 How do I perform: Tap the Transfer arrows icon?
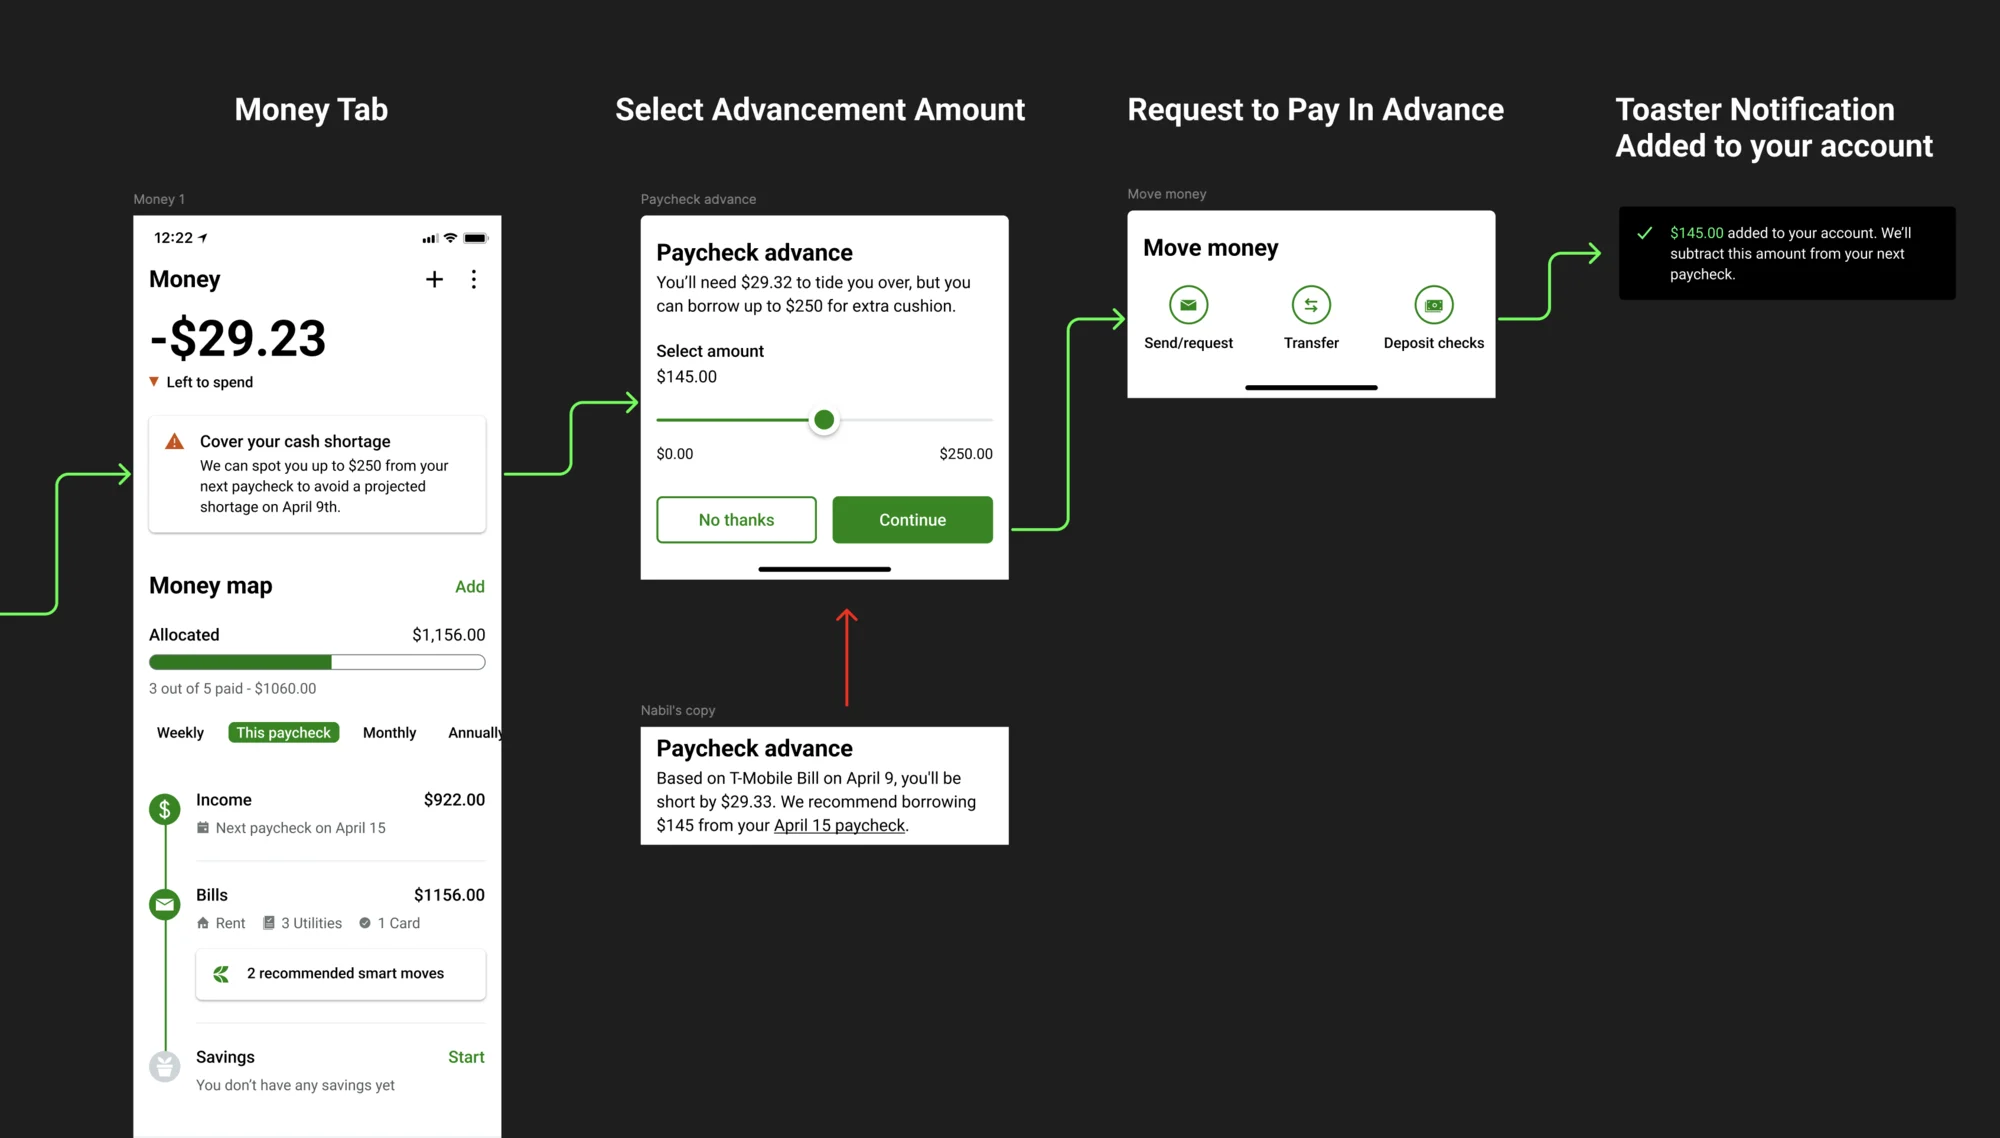(1311, 305)
